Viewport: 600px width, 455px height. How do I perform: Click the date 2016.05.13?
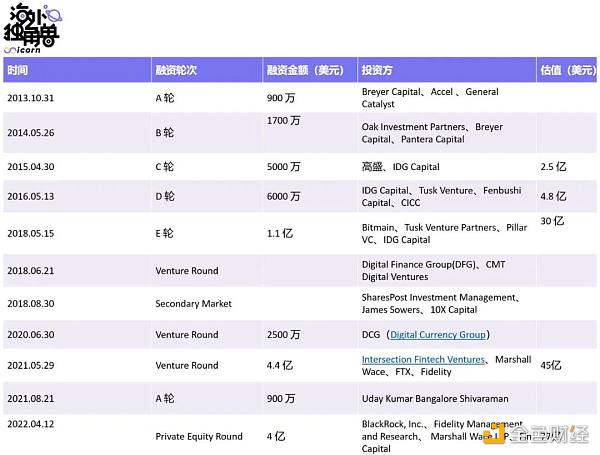click(31, 196)
